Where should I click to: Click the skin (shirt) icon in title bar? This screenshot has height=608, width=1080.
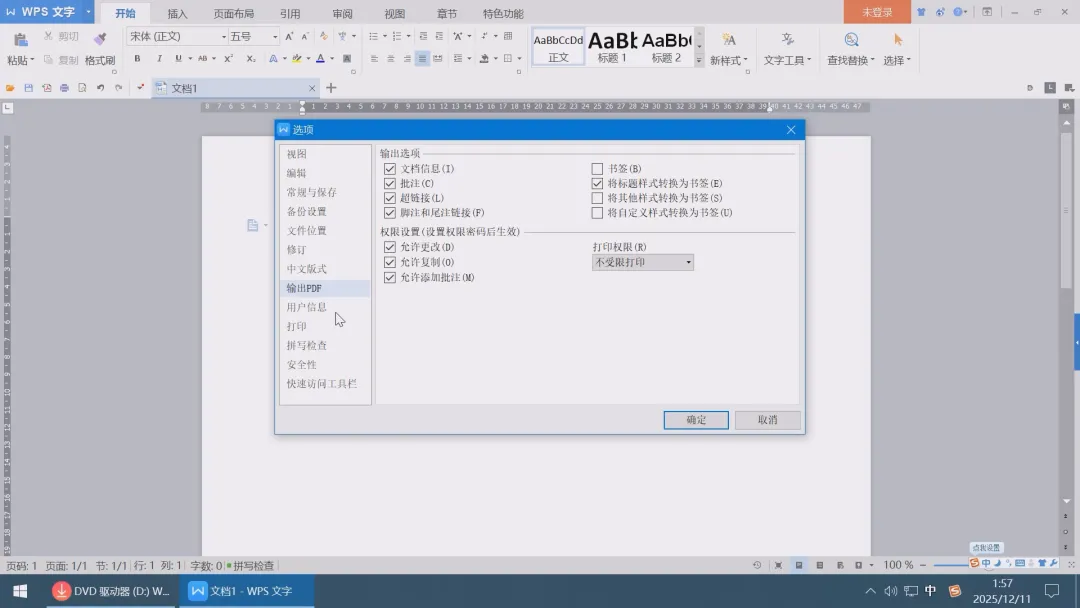(x=921, y=12)
